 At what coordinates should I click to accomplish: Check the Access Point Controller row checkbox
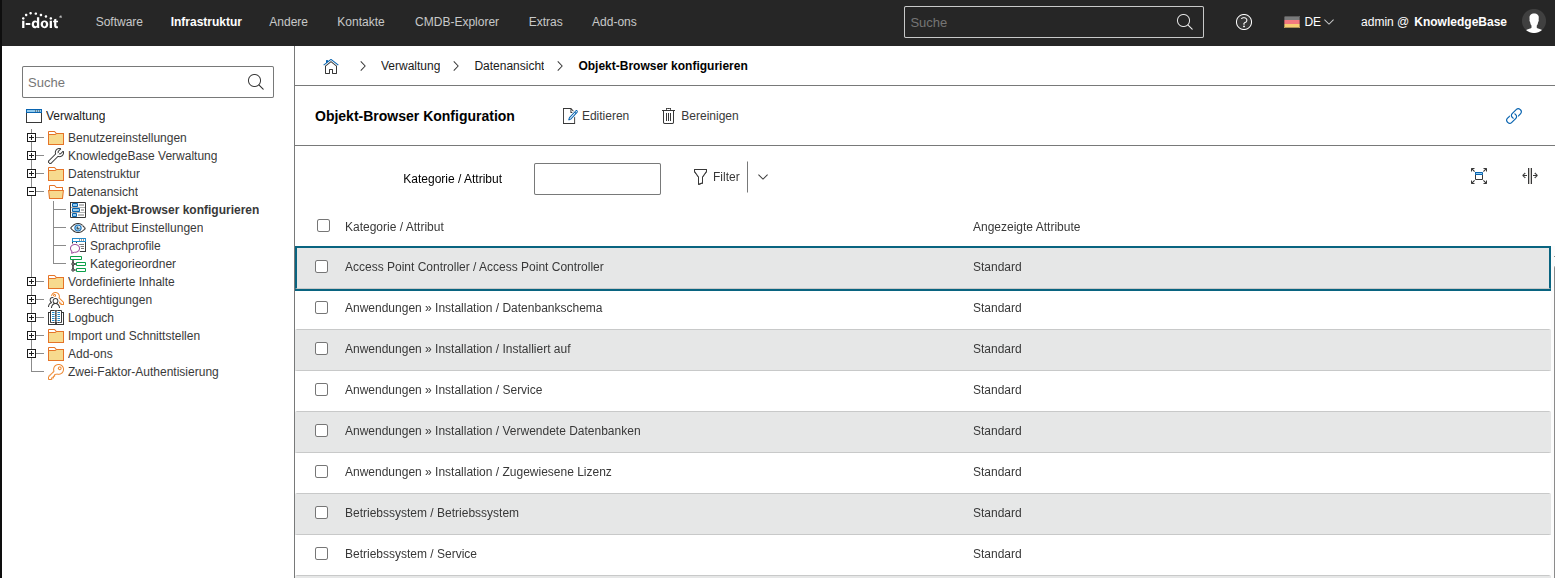tap(322, 267)
